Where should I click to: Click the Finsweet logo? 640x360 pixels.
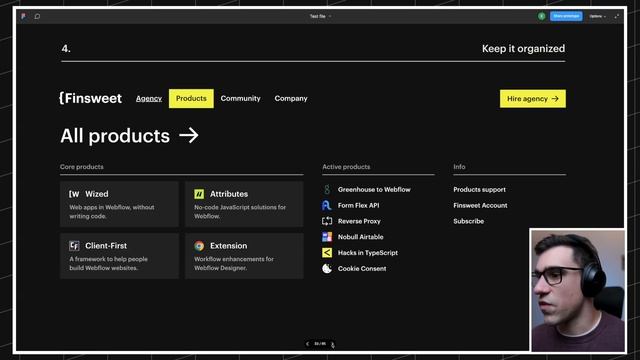point(90,98)
